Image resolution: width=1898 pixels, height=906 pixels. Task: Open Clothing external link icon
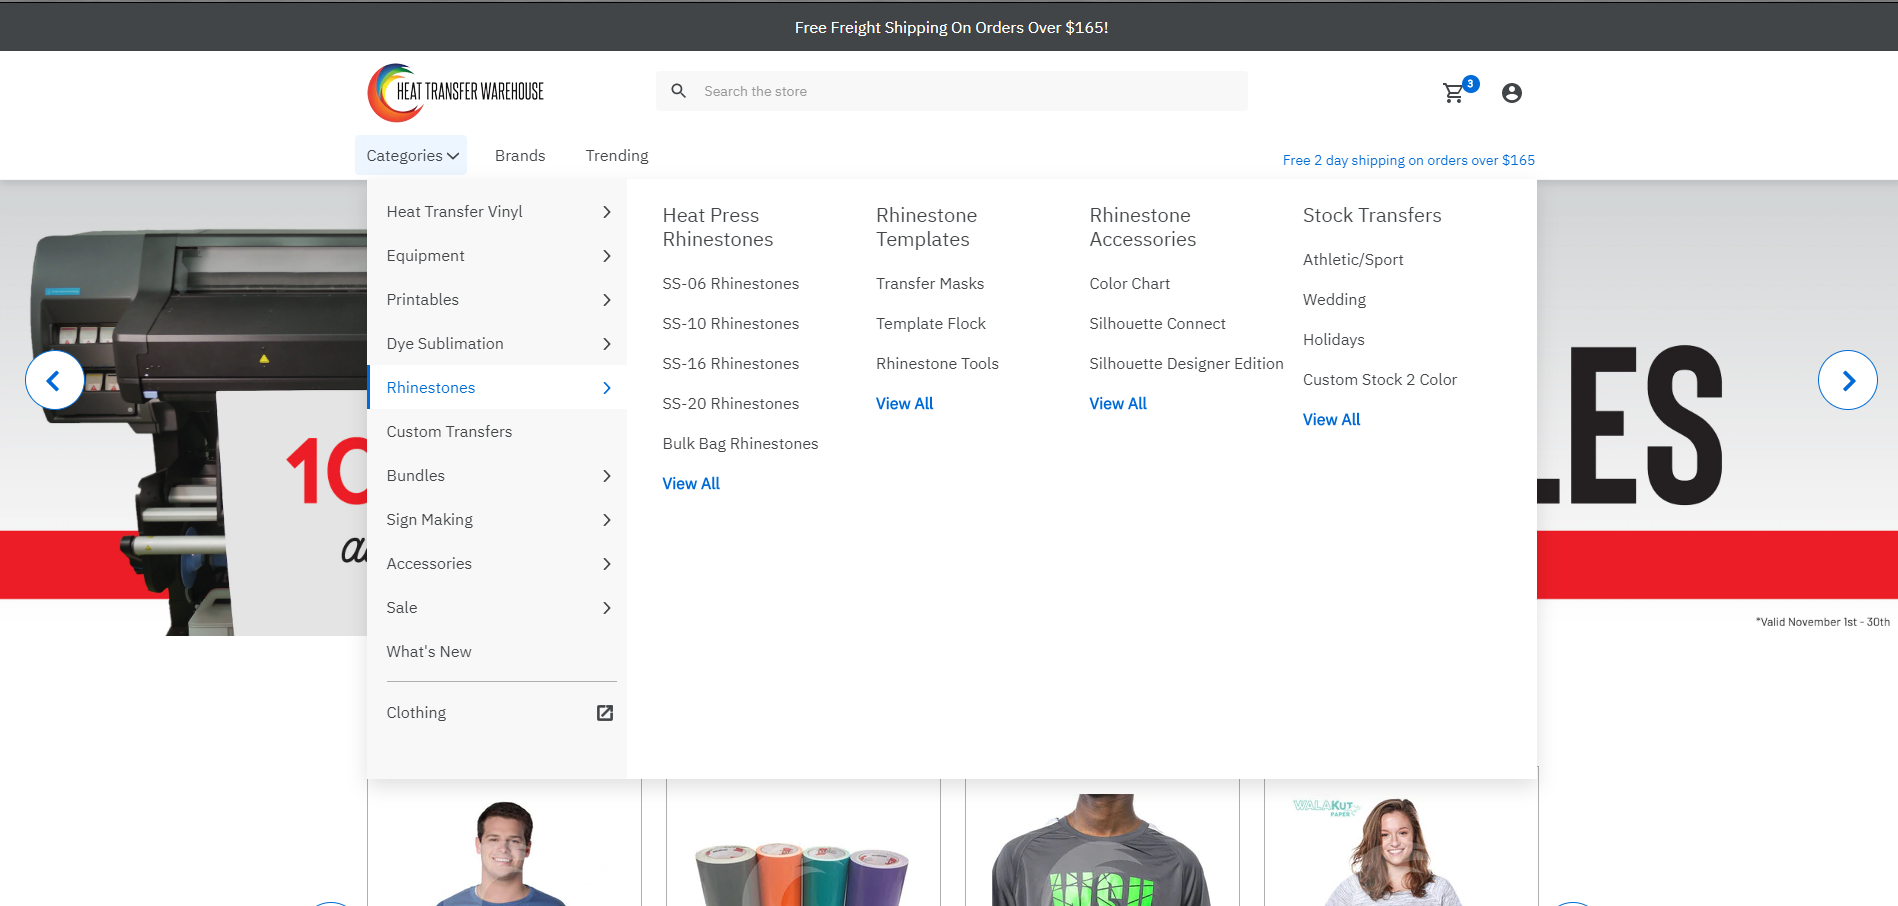pyautogui.click(x=604, y=713)
